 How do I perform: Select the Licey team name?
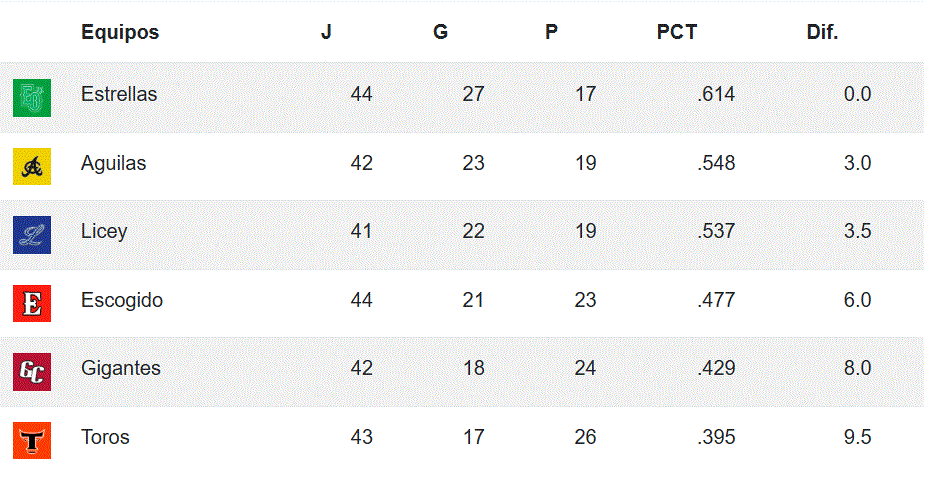(104, 231)
